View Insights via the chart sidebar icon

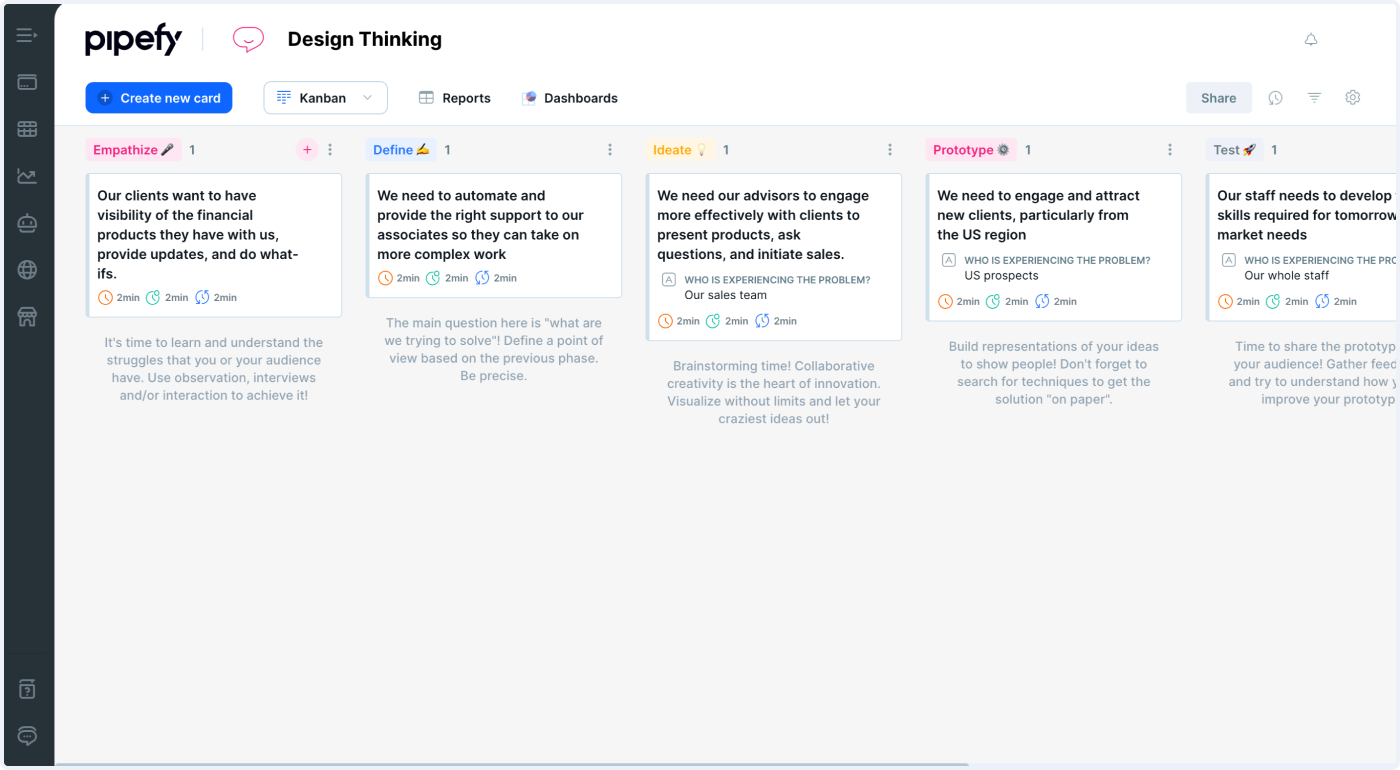tap(27, 175)
